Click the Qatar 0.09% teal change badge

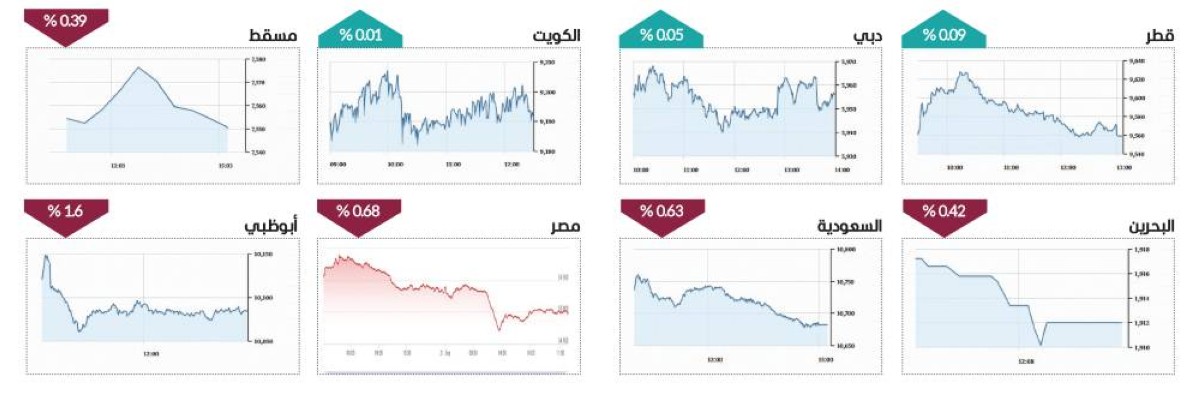click(944, 35)
